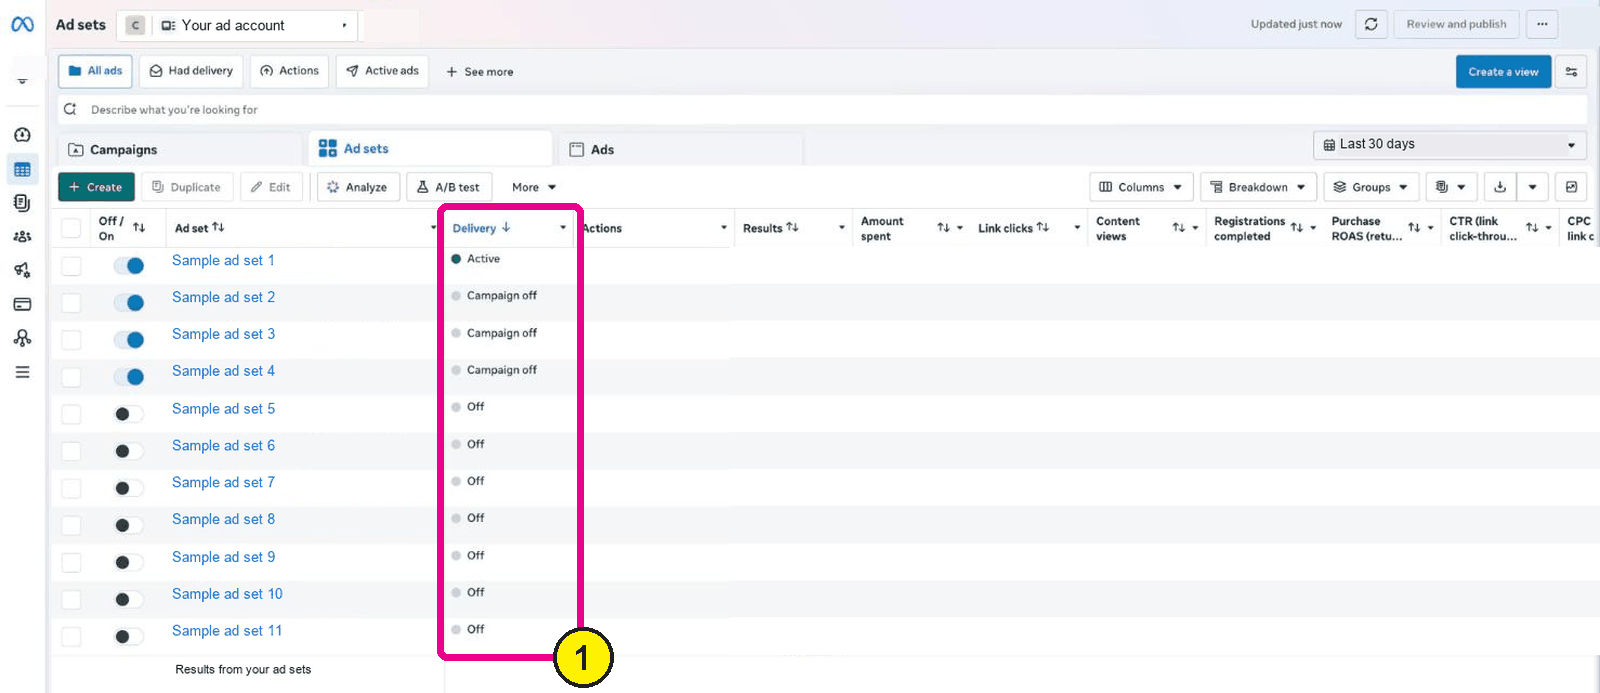Open the Delivery column options arrow
The width and height of the screenshot is (1600, 693).
coord(563,228)
